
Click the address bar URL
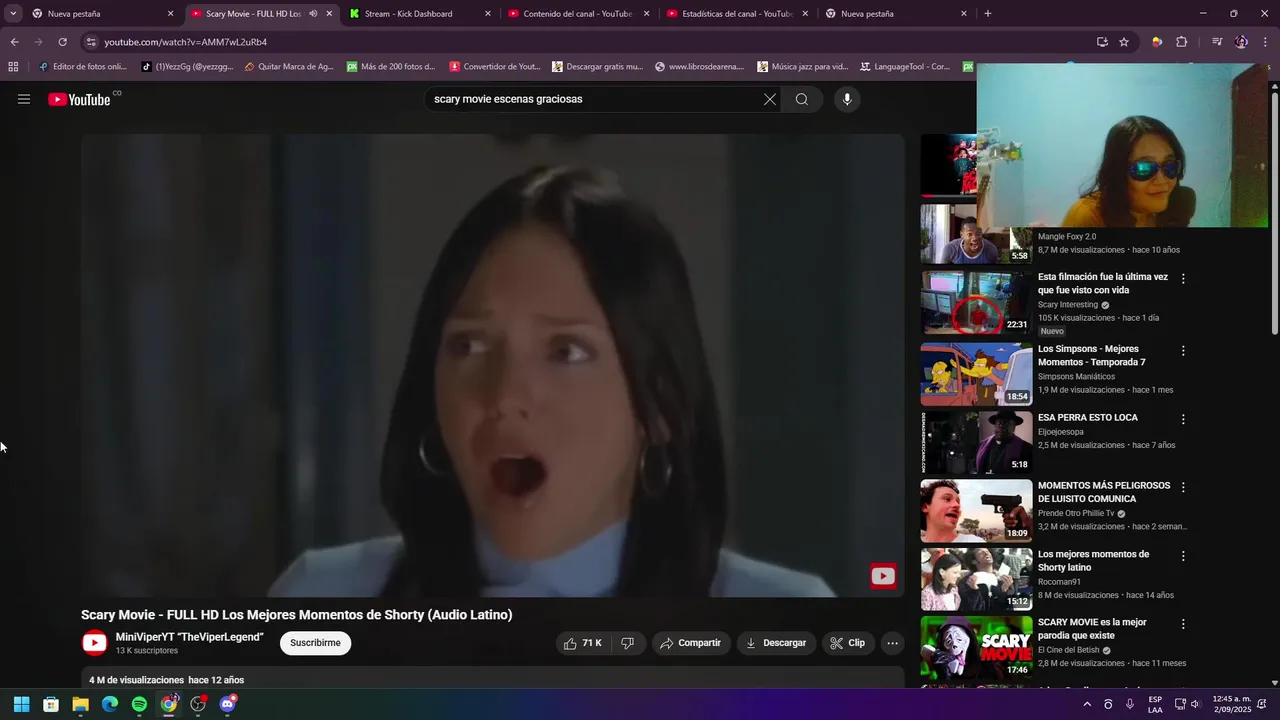tap(185, 42)
